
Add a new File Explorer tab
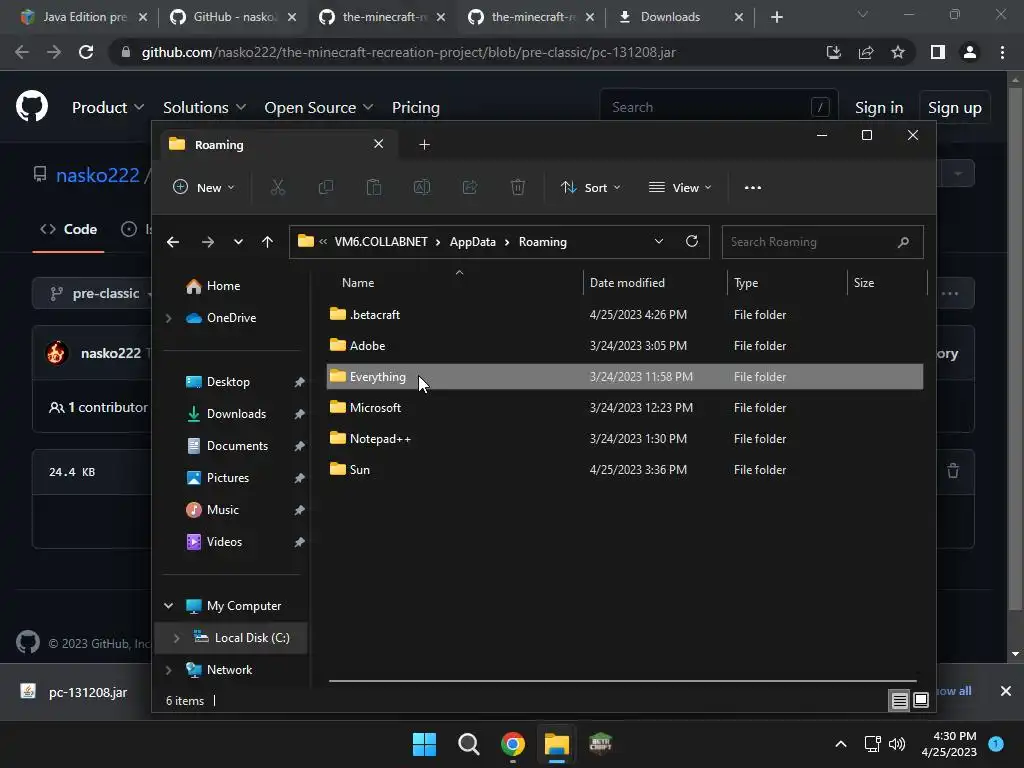(424, 144)
